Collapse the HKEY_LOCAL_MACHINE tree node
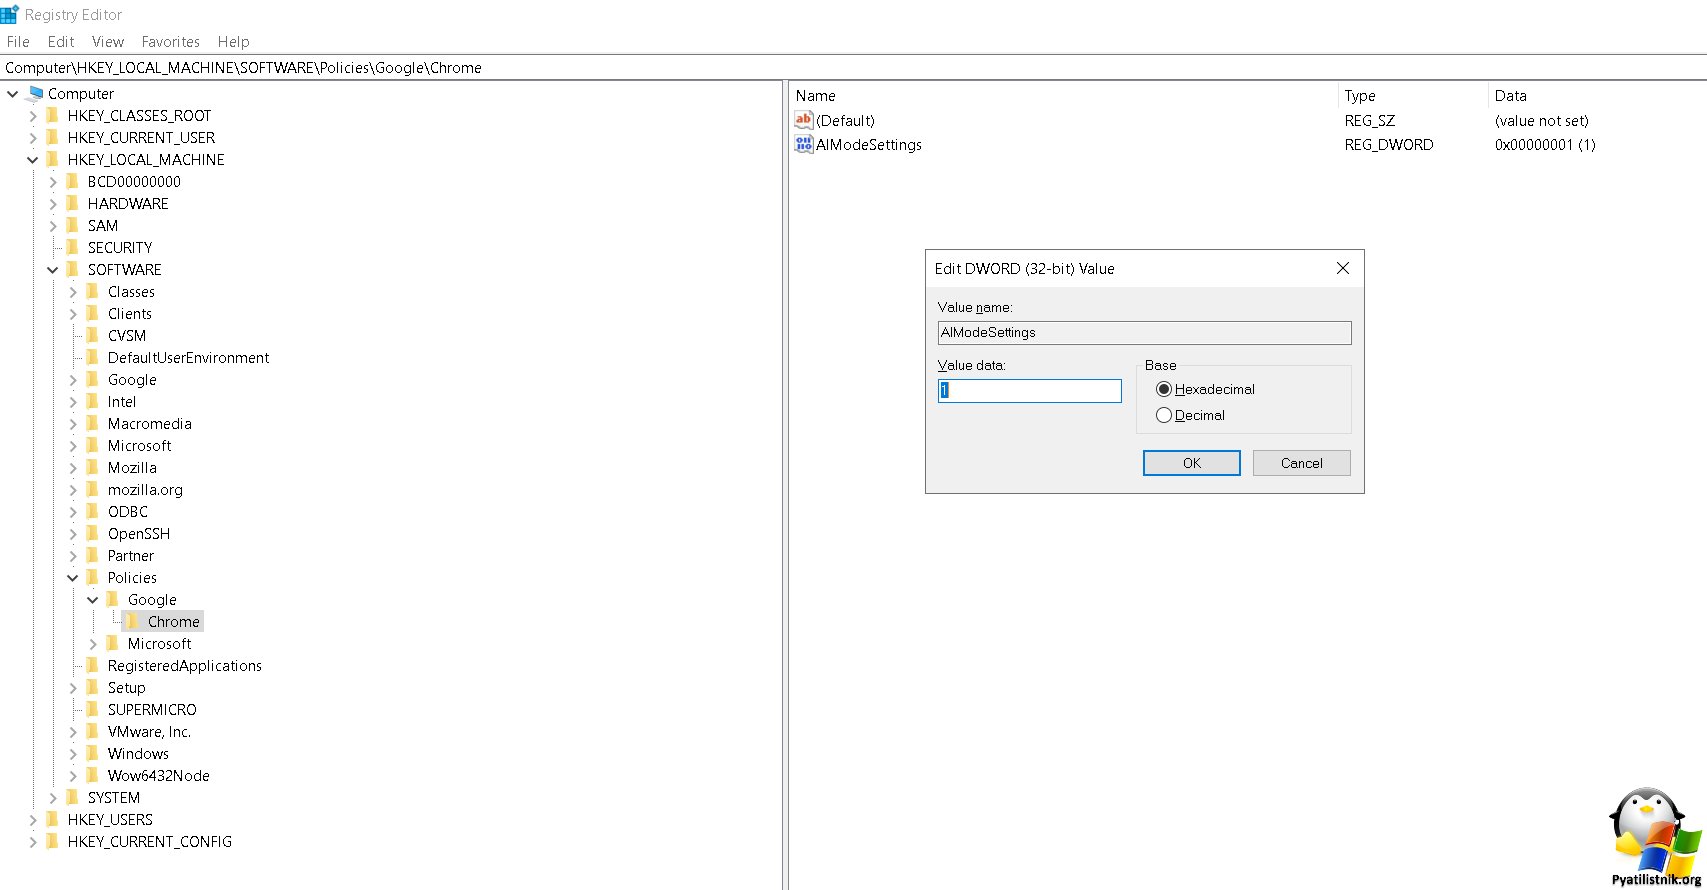1707x890 pixels. click(33, 160)
